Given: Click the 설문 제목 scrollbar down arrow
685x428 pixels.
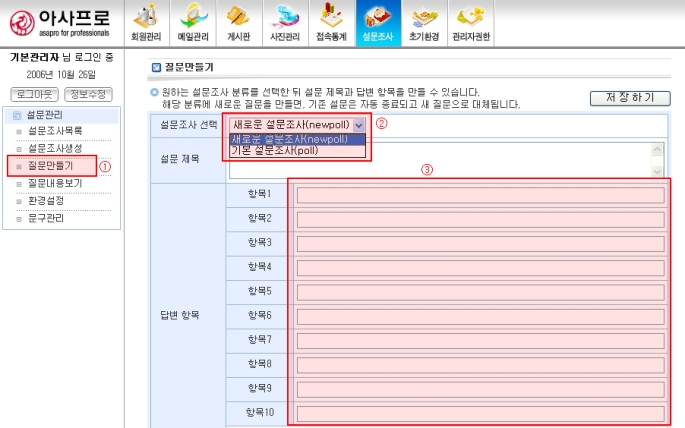Looking at the screenshot, I should click(657, 170).
